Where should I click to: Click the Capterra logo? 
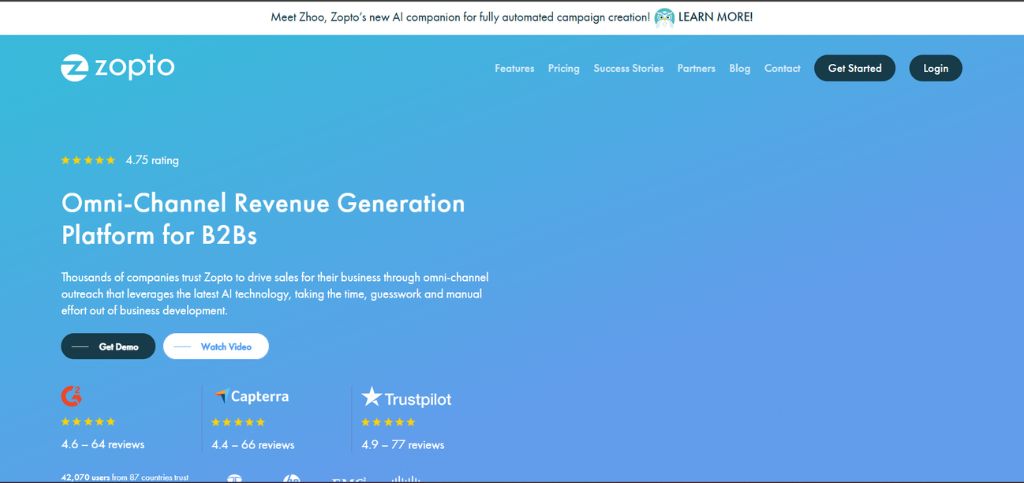click(x=251, y=396)
